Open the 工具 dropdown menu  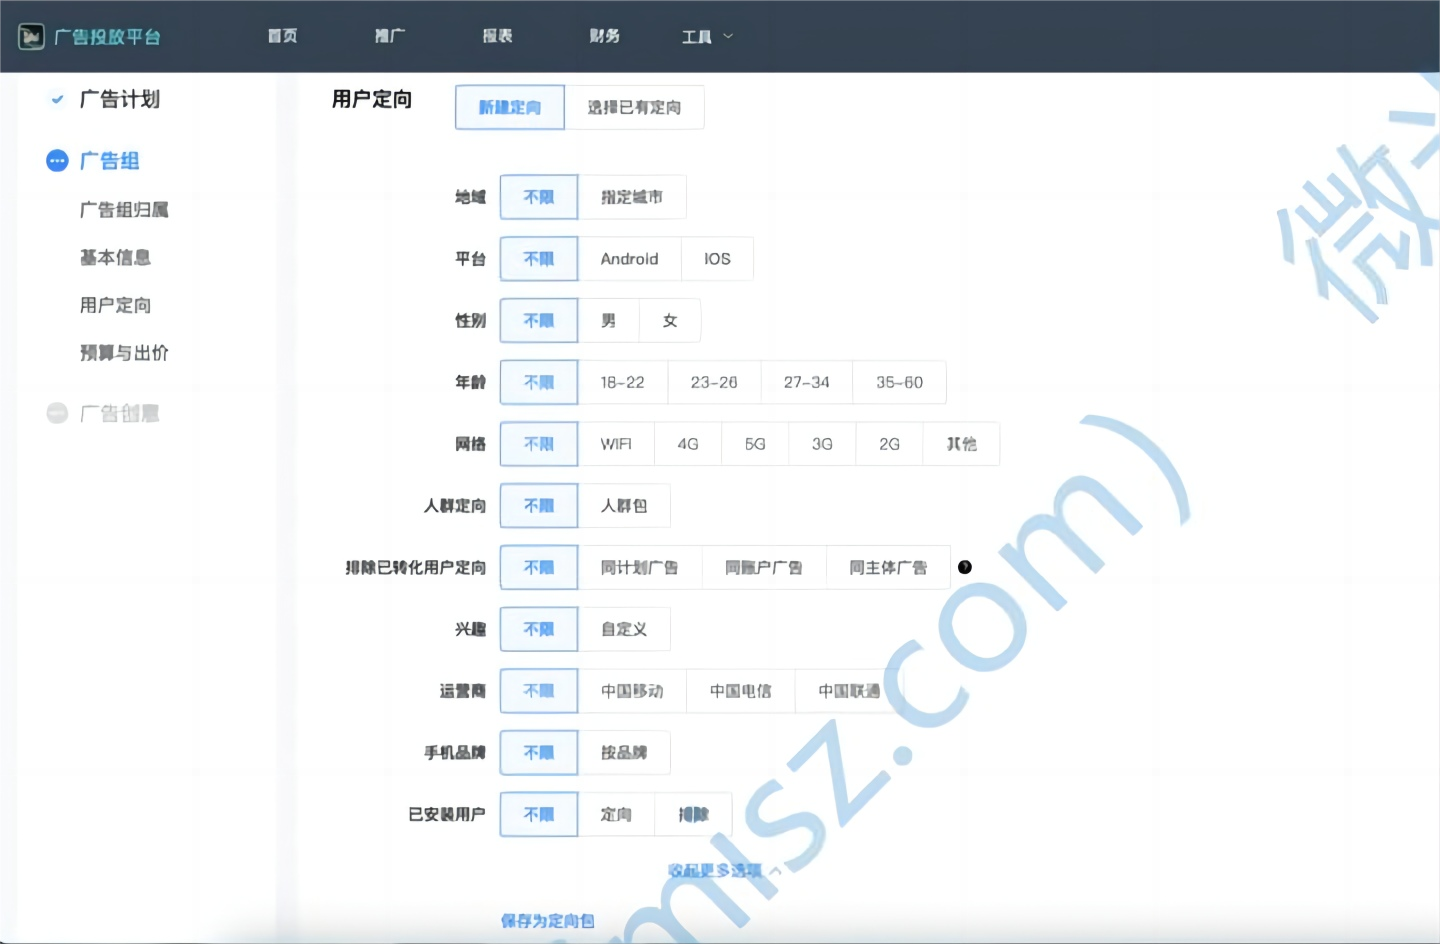[707, 37]
